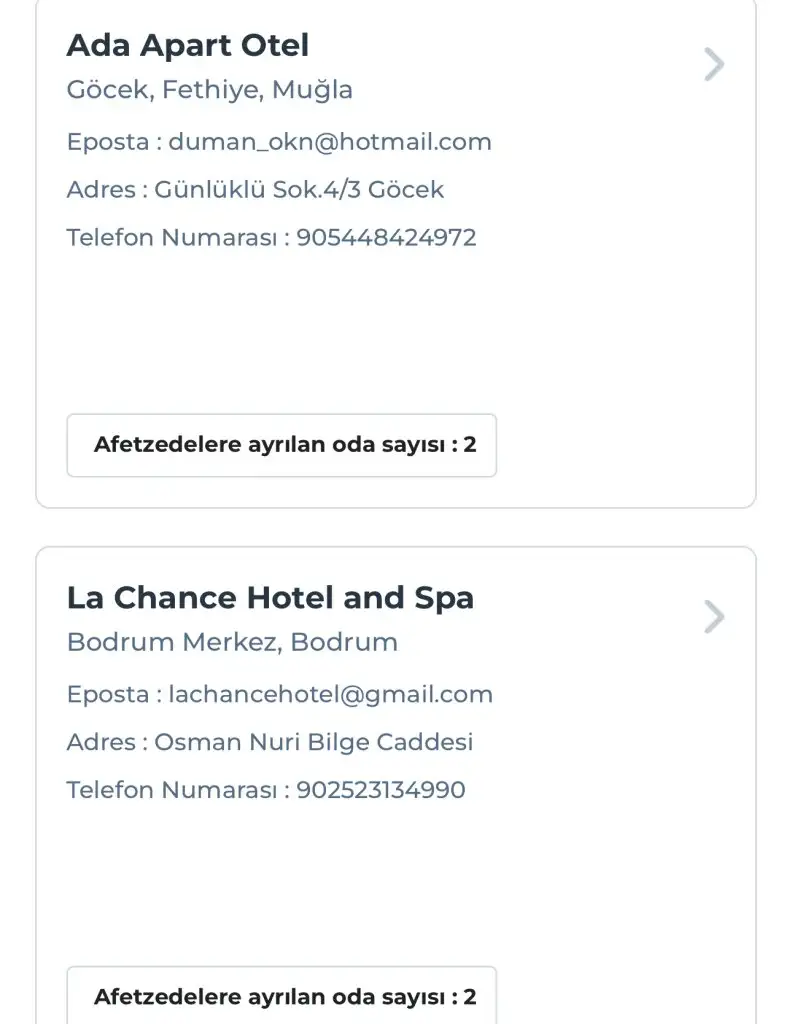Open La Chance Hotel details chevron arrow
This screenshot has height=1024, width=792.
tap(713, 617)
